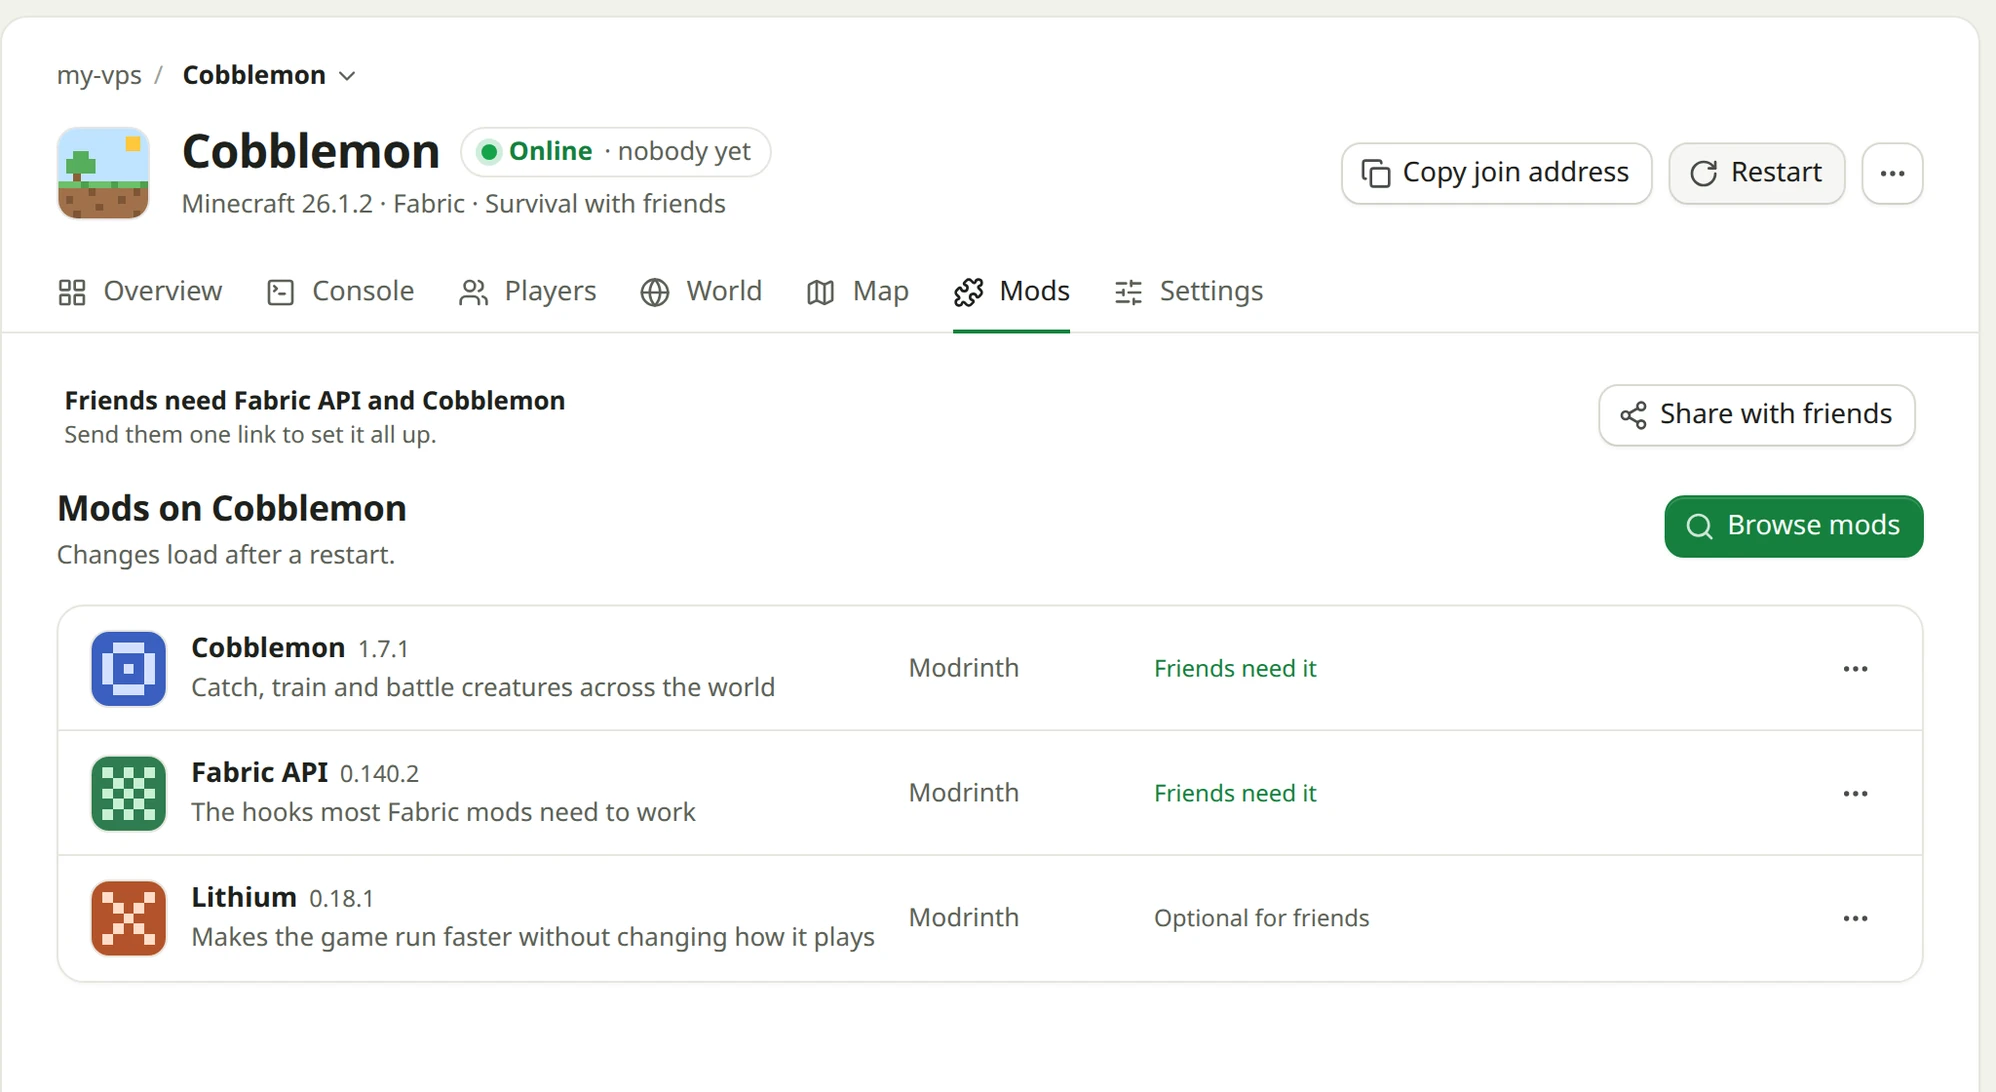Switch to the Console tab
1996x1092 pixels.
tap(340, 291)
